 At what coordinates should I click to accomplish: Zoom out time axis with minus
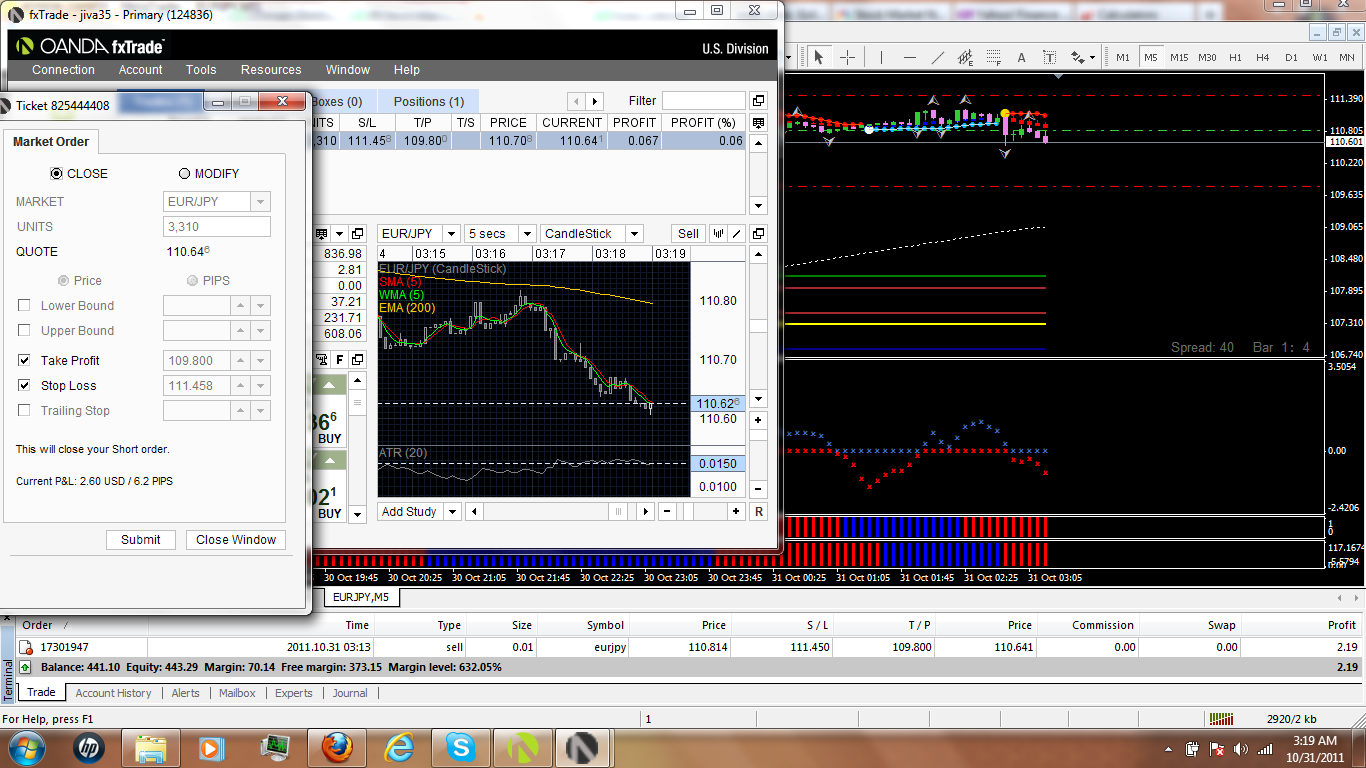click(667, 511)
